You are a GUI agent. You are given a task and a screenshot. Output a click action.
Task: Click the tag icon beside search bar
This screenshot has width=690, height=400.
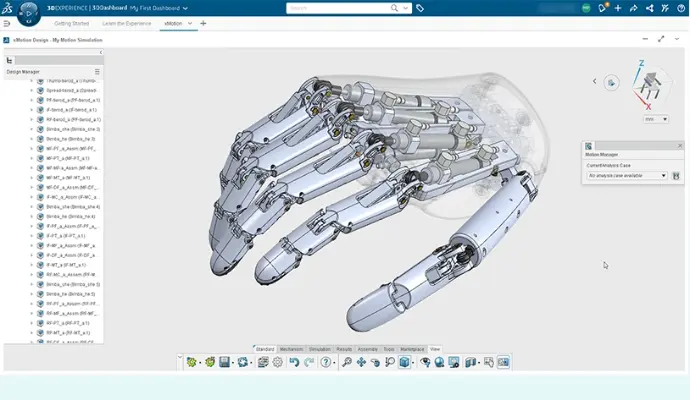(x=420, y=8)
